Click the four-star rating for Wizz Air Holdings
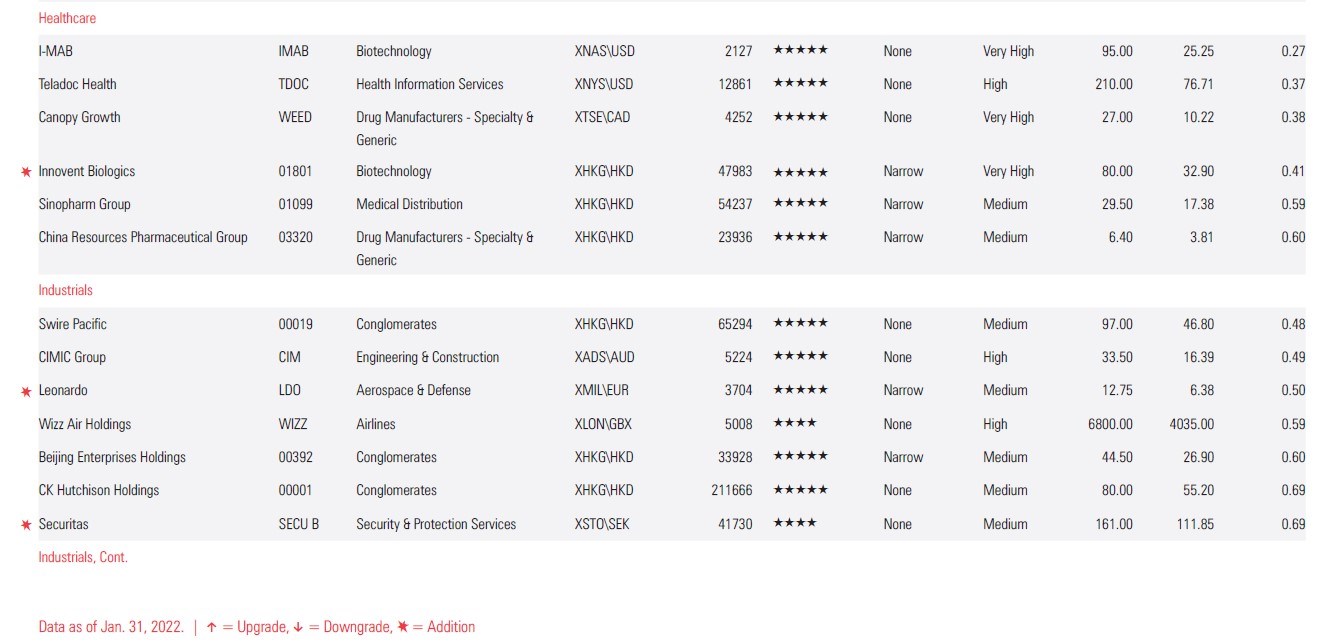 point(794,424)
